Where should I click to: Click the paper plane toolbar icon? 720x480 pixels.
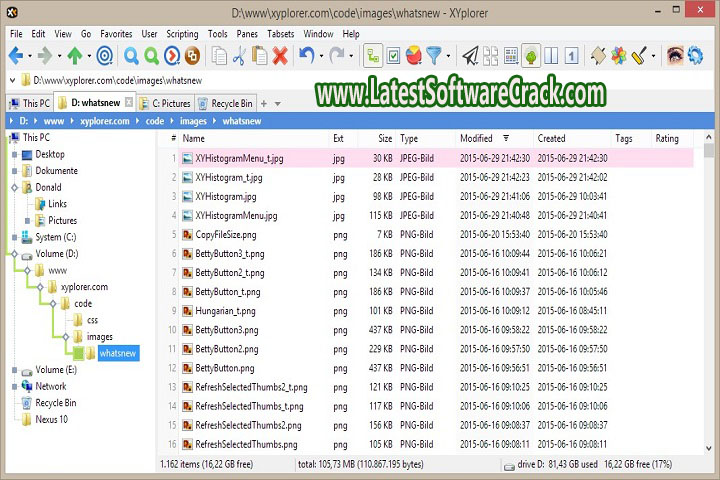[x=470, y=56]
